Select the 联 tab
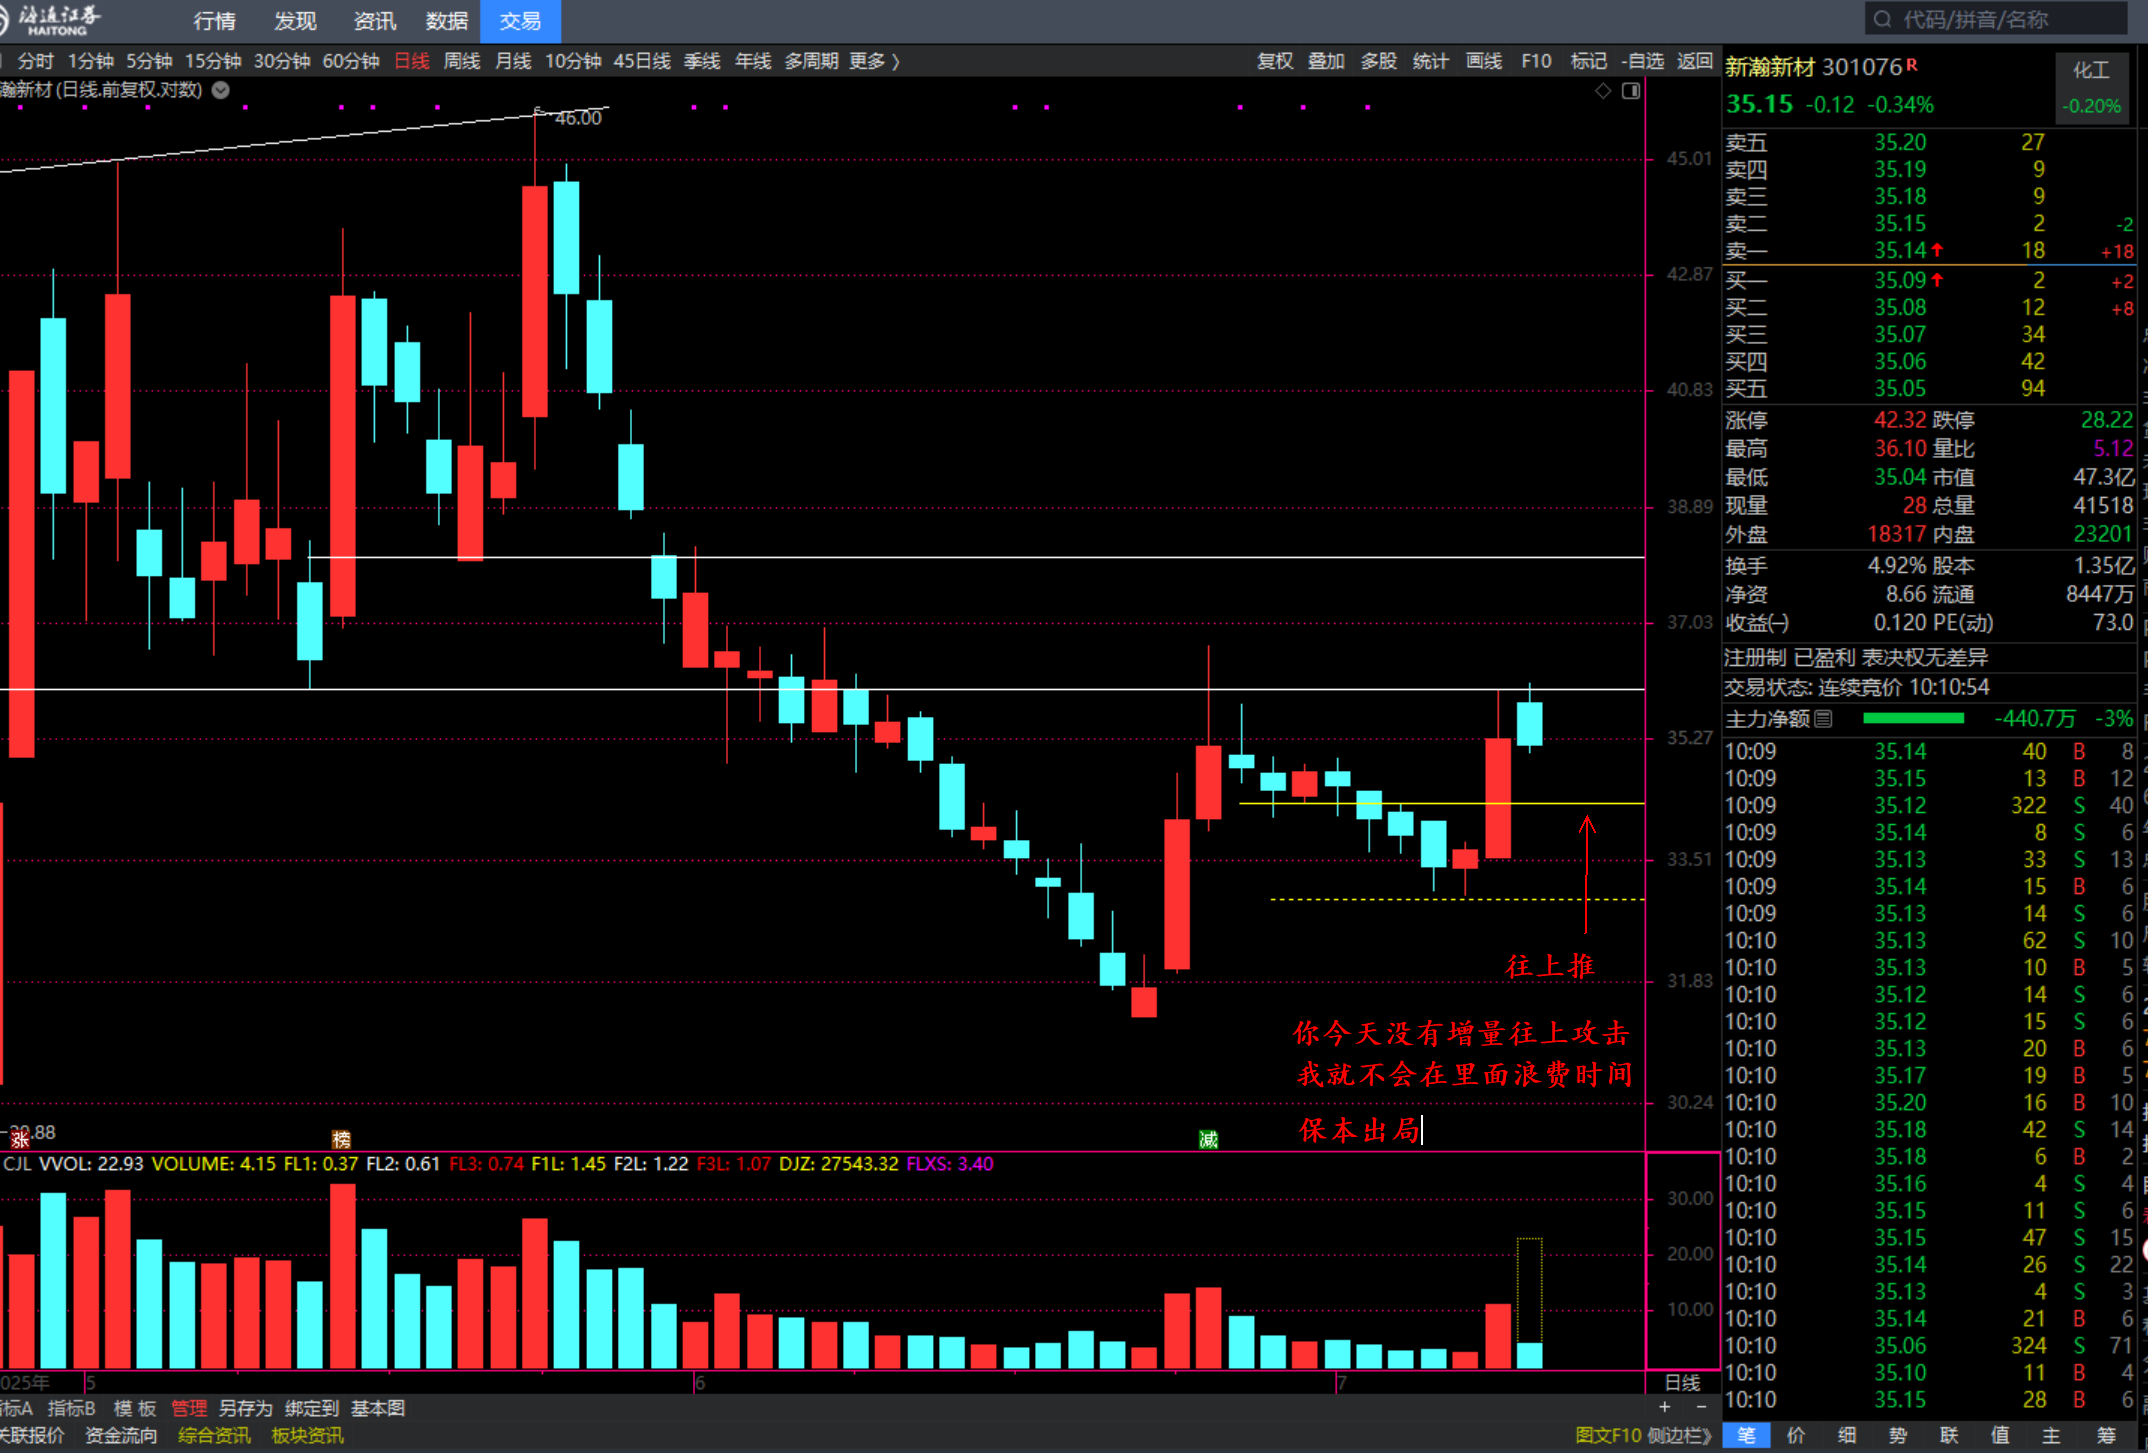Image resolution: width=2148 pixels, height=1453 pixels. coord(1949,1435)
